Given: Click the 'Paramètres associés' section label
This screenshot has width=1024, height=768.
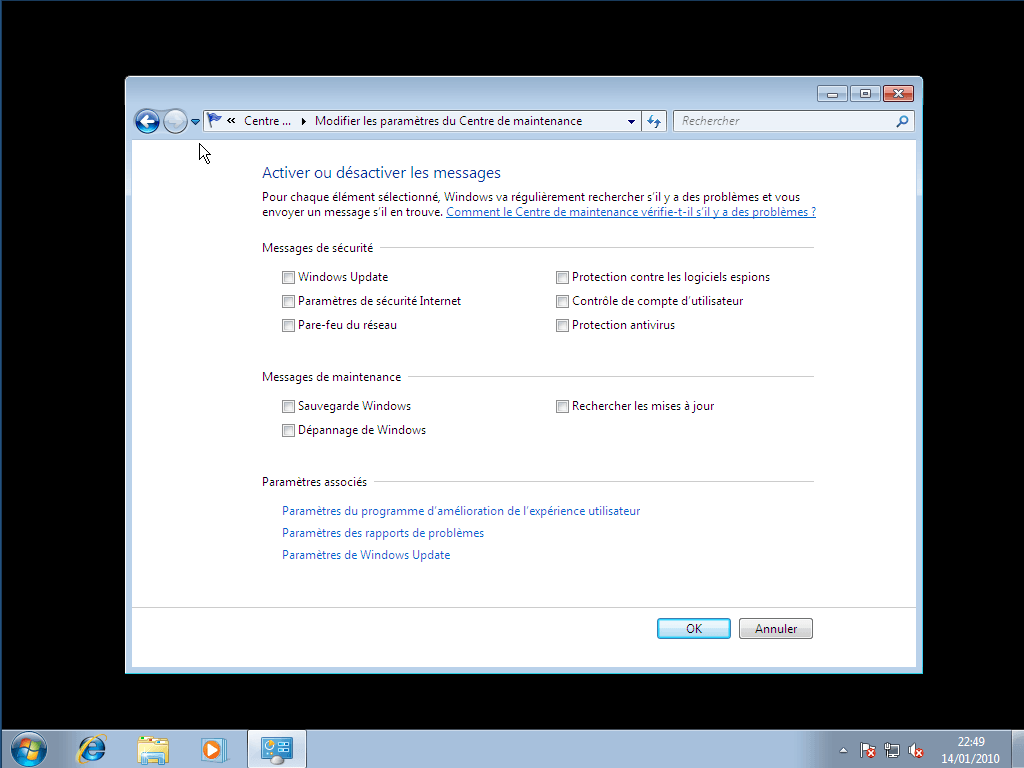Looking at the screenshot, I should pos(314,482).
